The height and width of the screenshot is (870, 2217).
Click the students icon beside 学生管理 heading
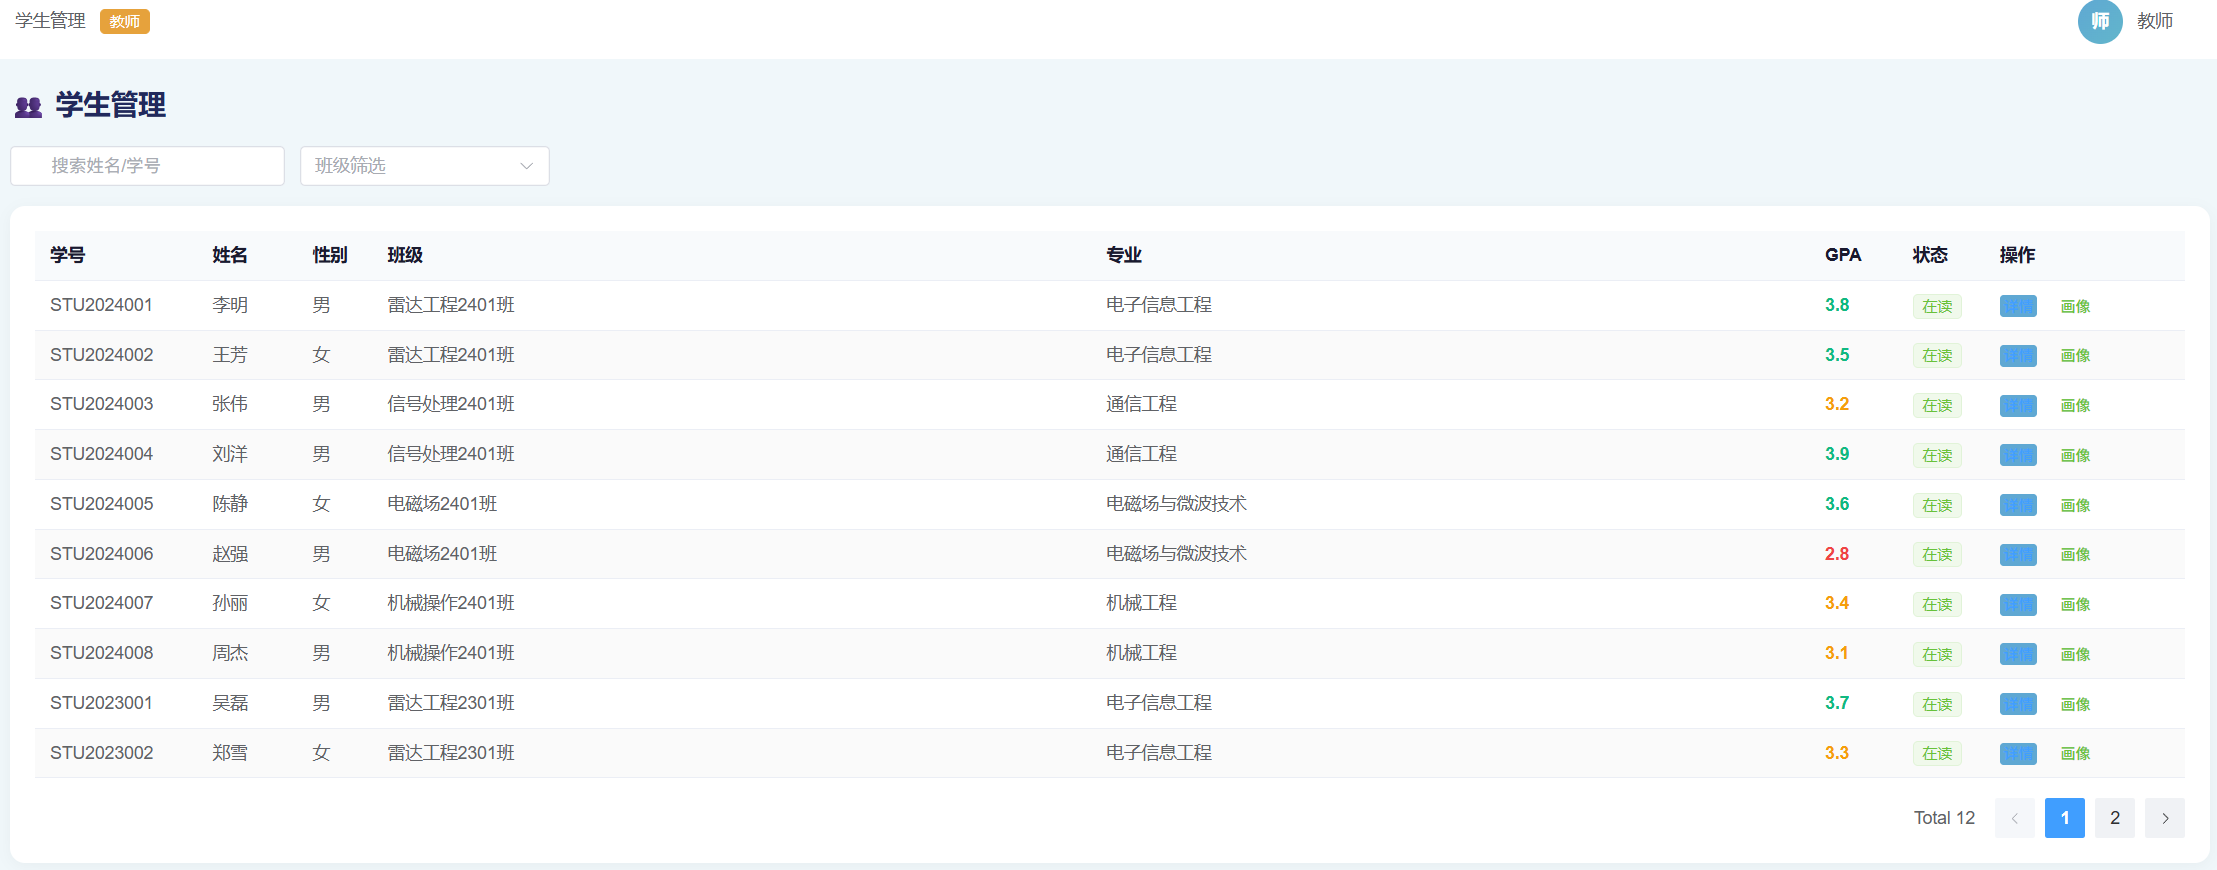[28, 106]
